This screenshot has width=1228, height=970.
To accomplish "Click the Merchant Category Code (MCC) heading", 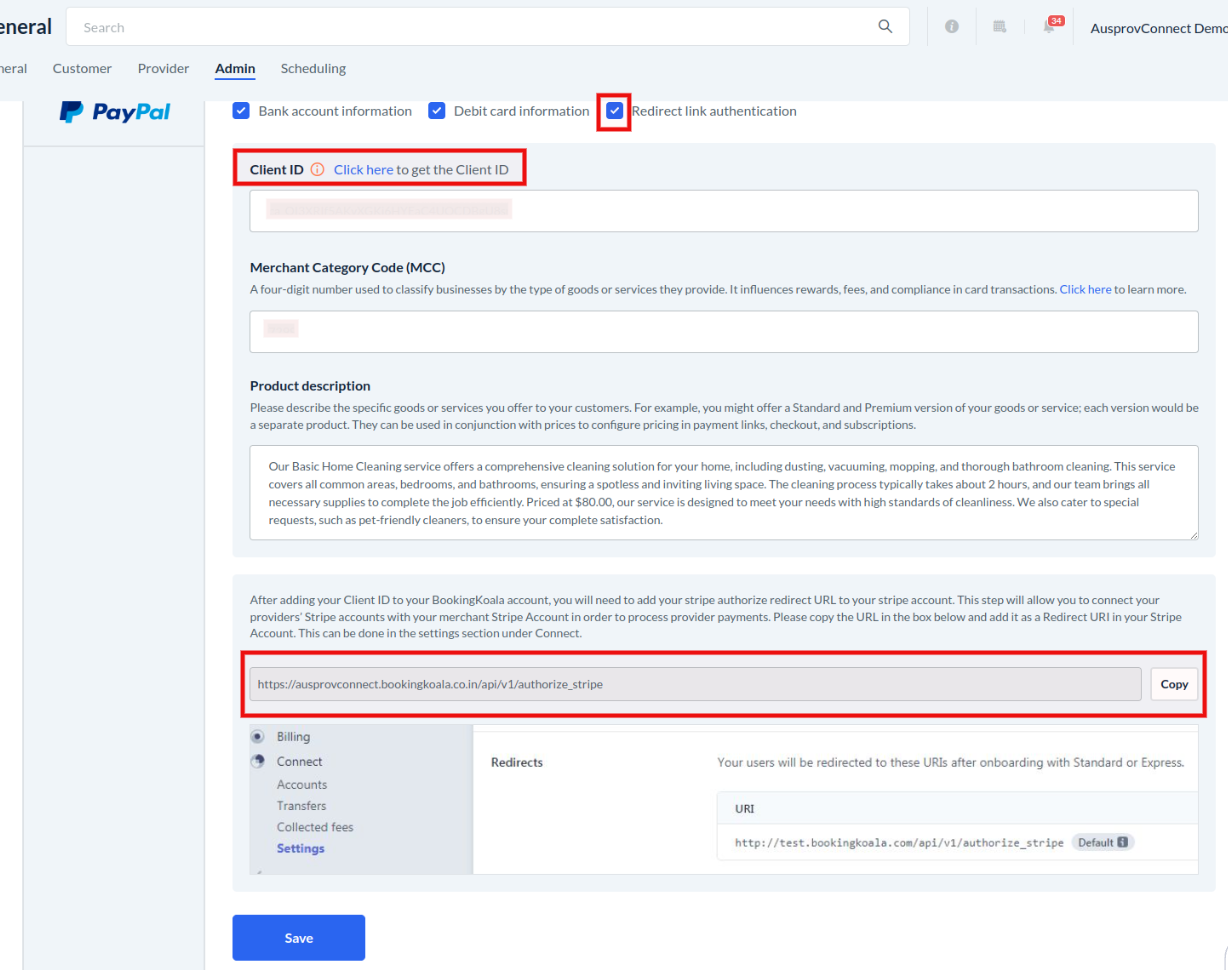I will (x=347, y=267).
